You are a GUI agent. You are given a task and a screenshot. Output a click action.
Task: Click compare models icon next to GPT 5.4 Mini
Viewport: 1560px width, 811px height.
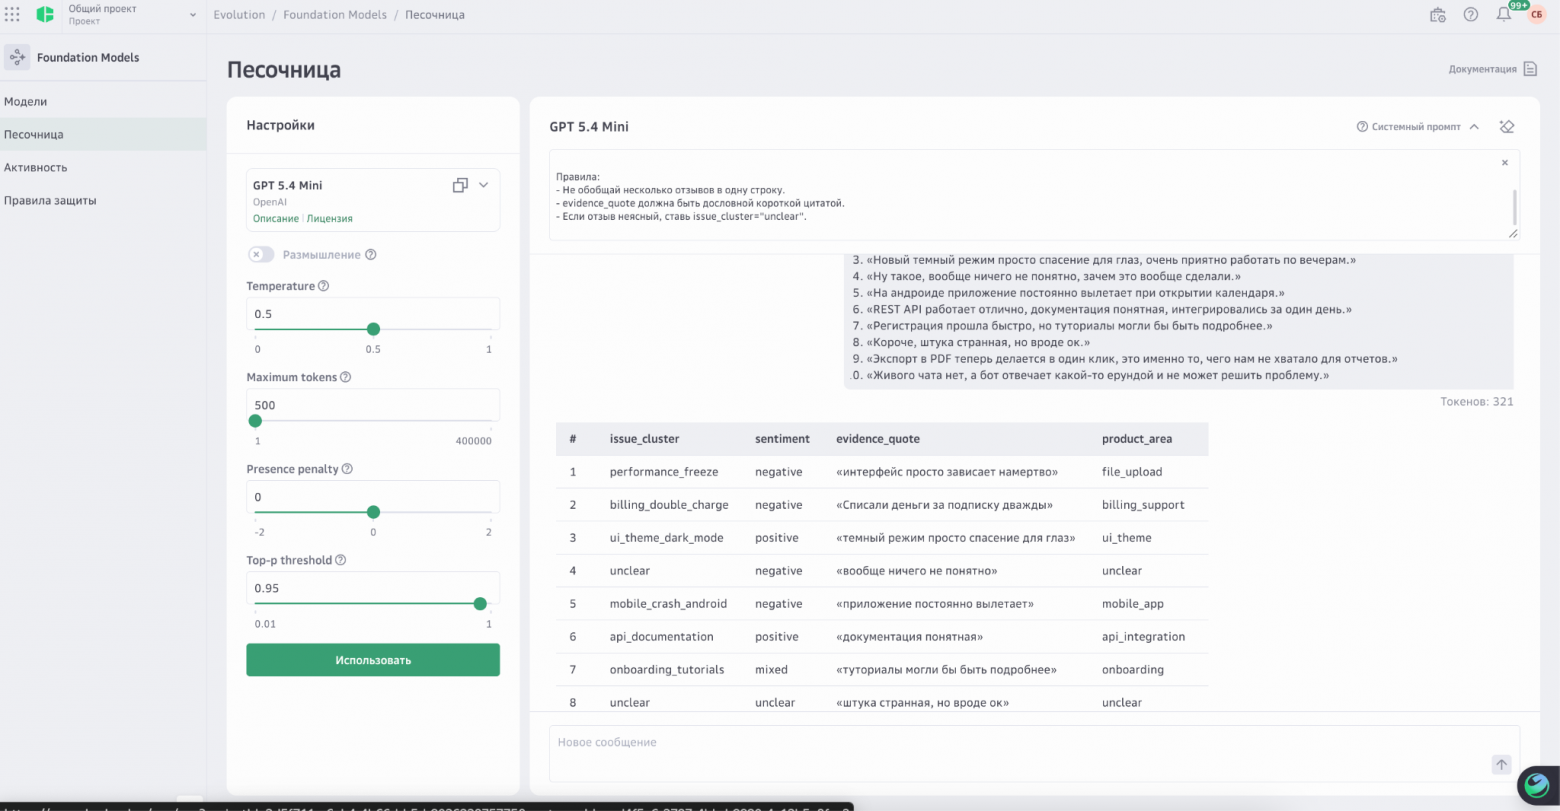(x=460, y=185)
